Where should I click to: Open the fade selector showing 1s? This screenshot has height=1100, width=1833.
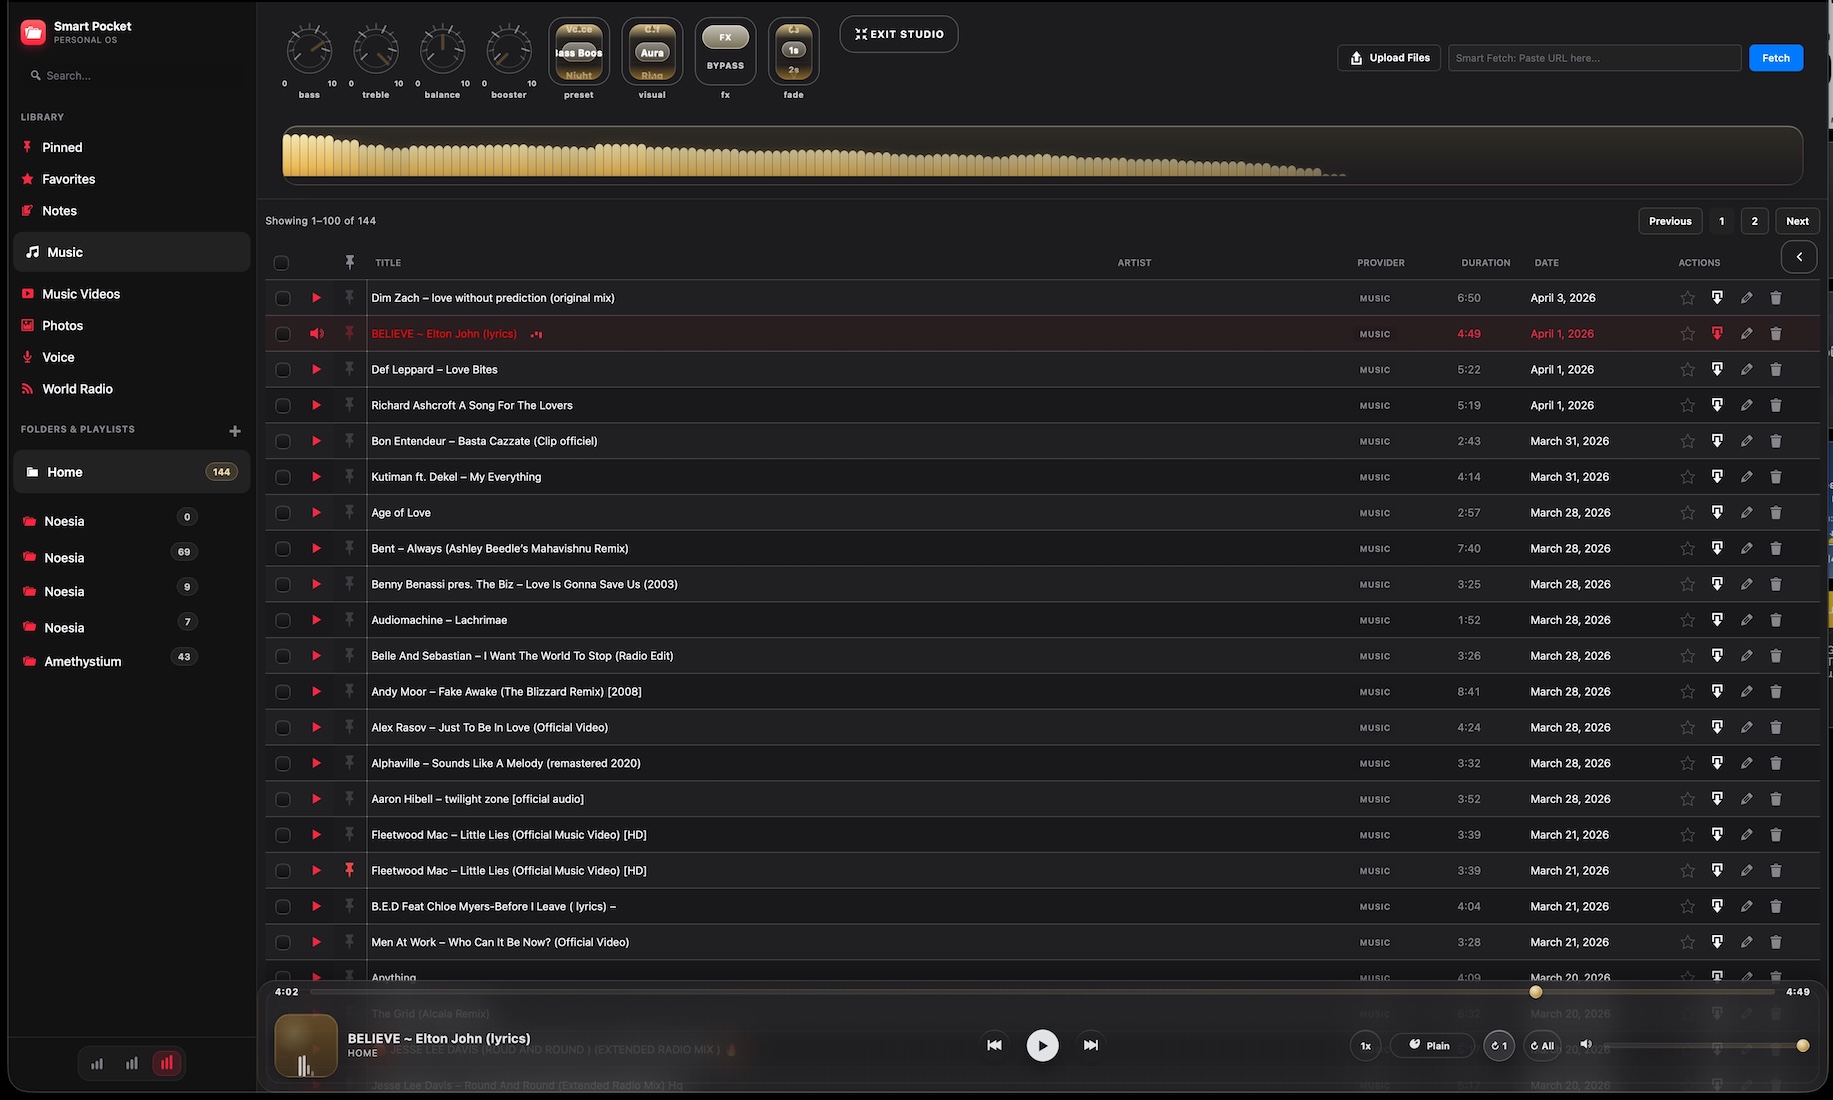(794, 51)
